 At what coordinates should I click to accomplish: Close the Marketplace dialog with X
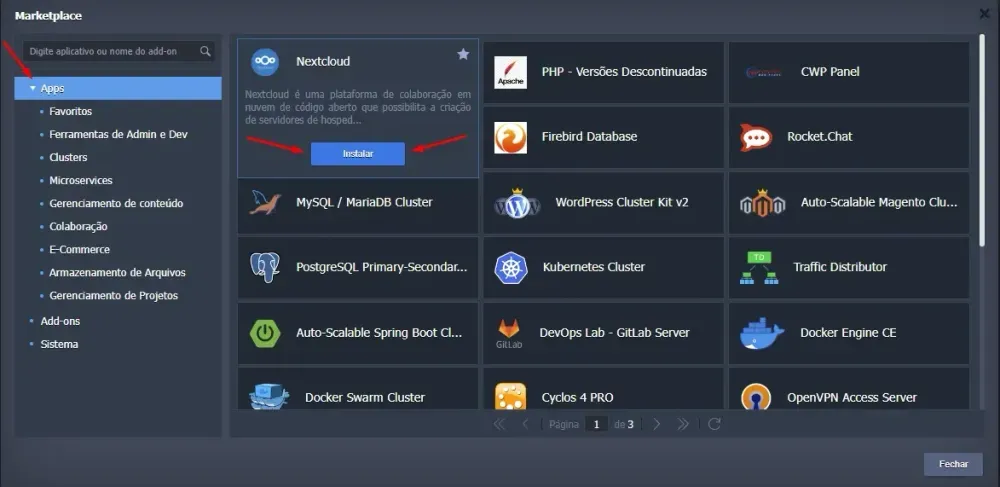(x=985, y=14)
